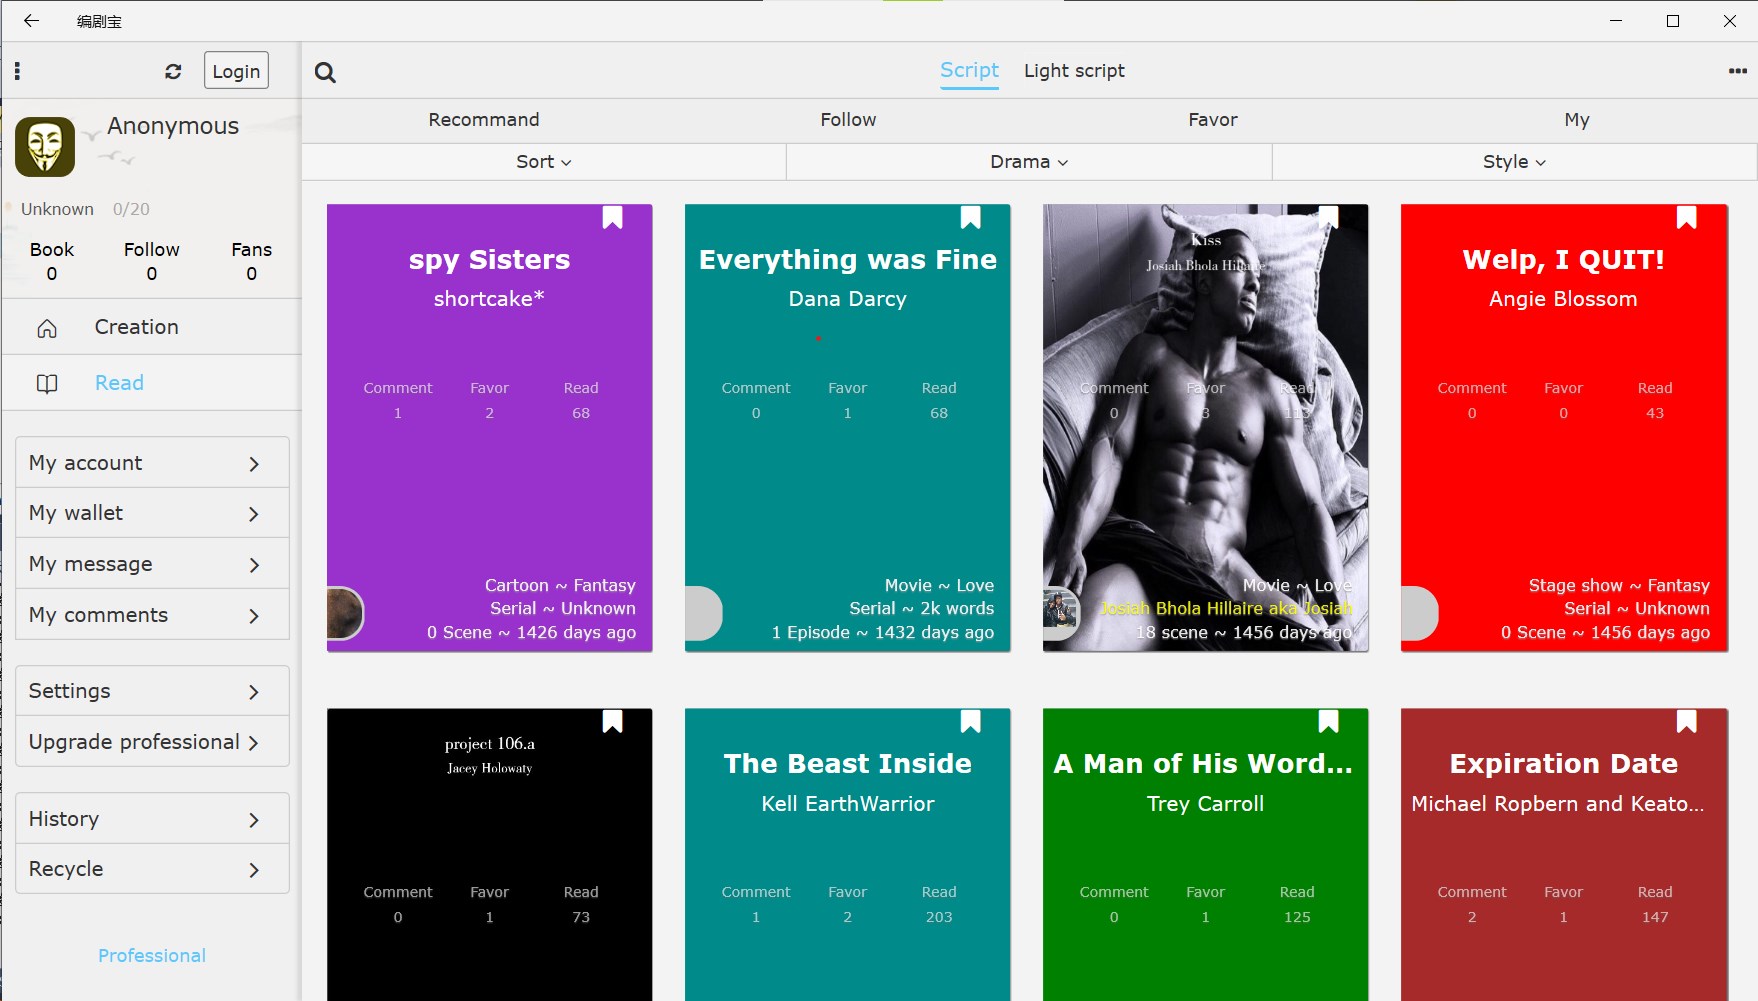The height and width of the screenshot is (1001, 1758).
Task: Switch to the Script tab
Action: coord(969,70)
